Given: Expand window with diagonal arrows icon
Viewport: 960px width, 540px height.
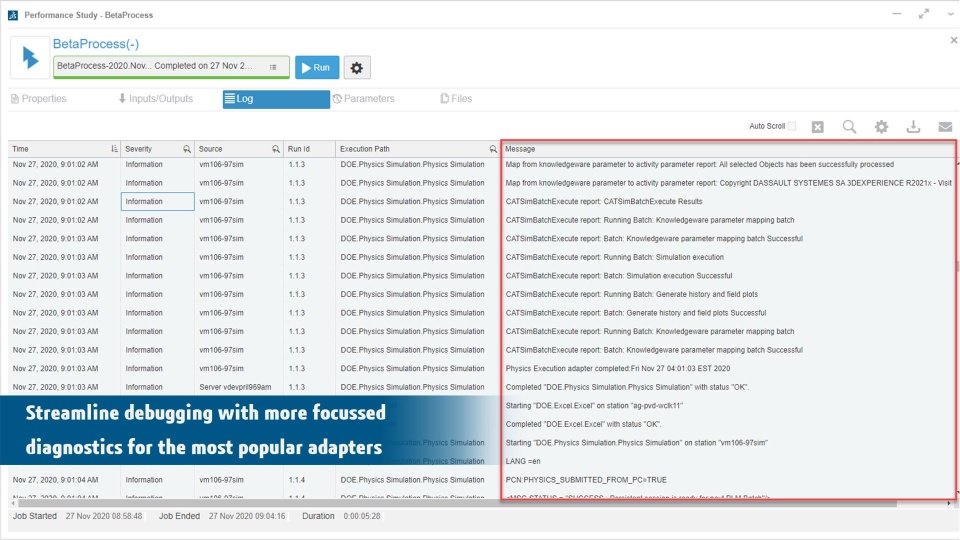Looking at the screenshot, I should [x=923, y=14].
